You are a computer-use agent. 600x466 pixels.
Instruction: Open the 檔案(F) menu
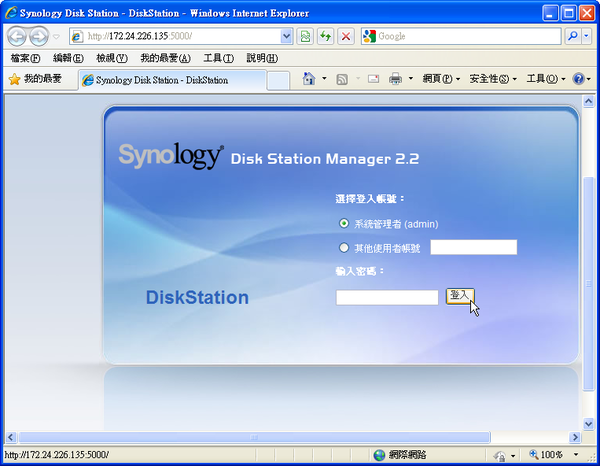(x=25, y=58)
